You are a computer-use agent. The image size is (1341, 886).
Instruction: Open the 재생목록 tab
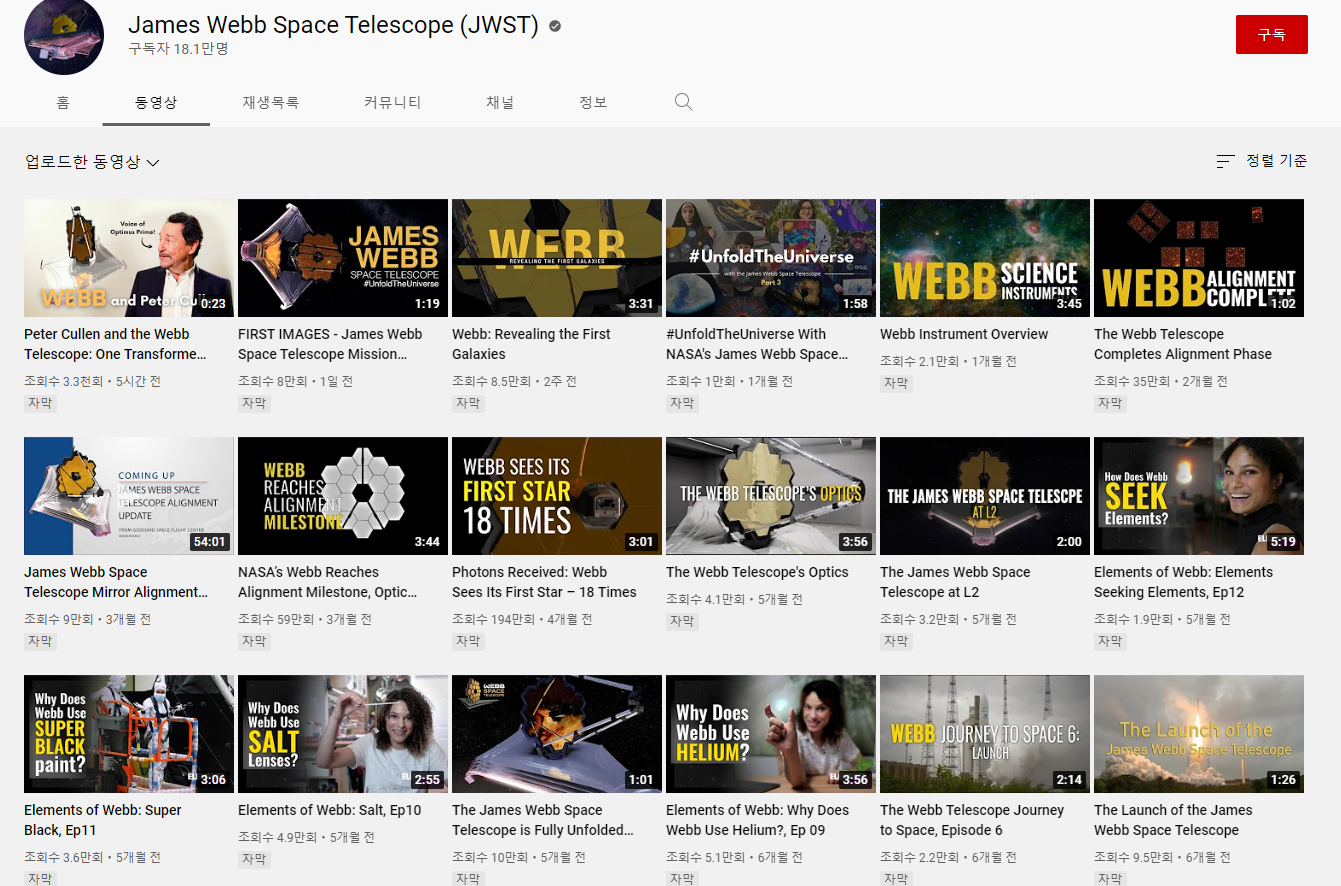click(270, 102)
